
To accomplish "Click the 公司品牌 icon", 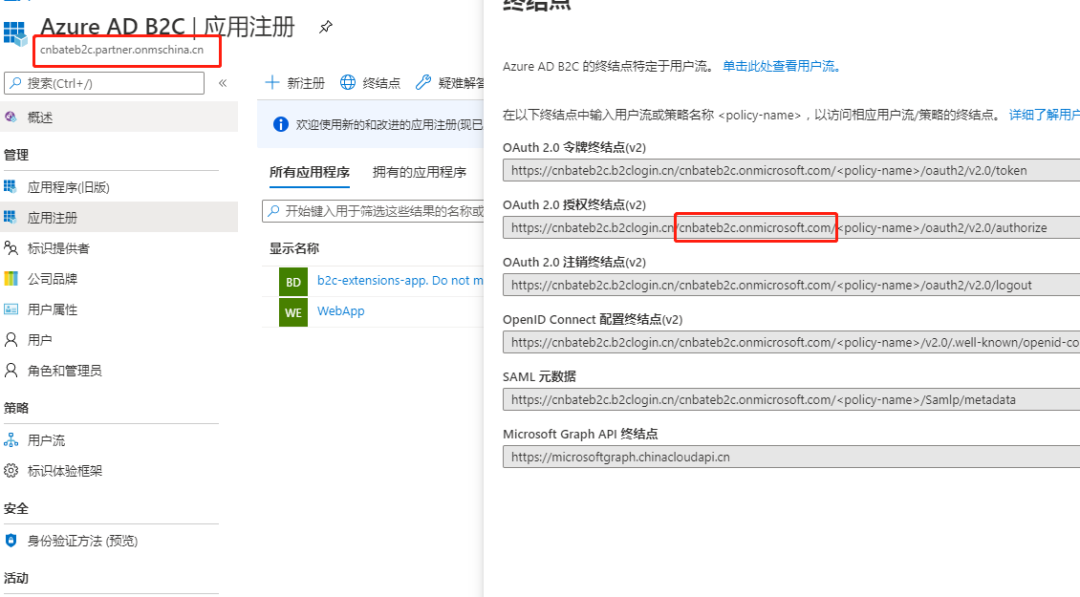I will (10, 278).
